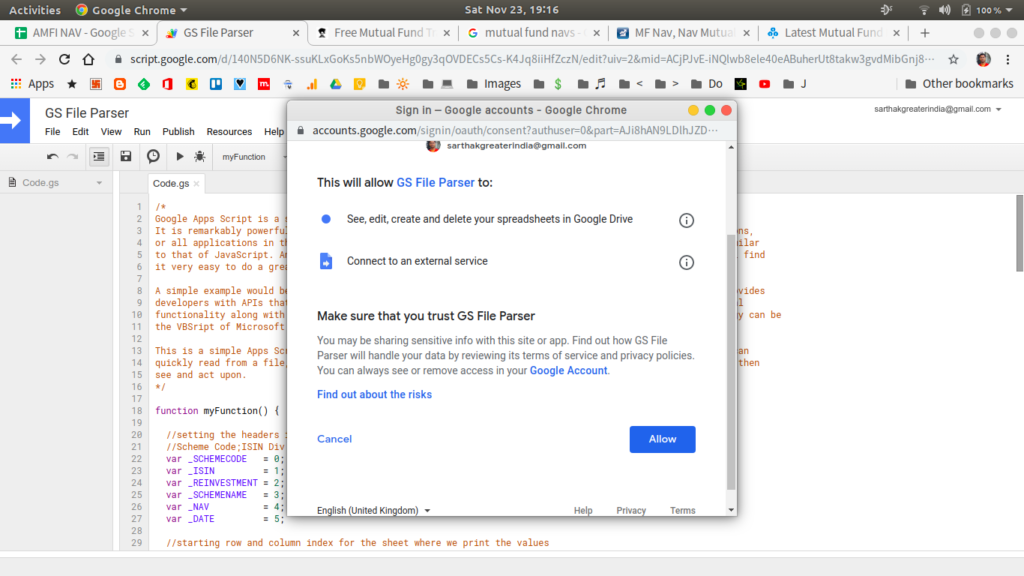Open the Images bookmark folder
1024x576 pixels.
(x=494, y=84)
